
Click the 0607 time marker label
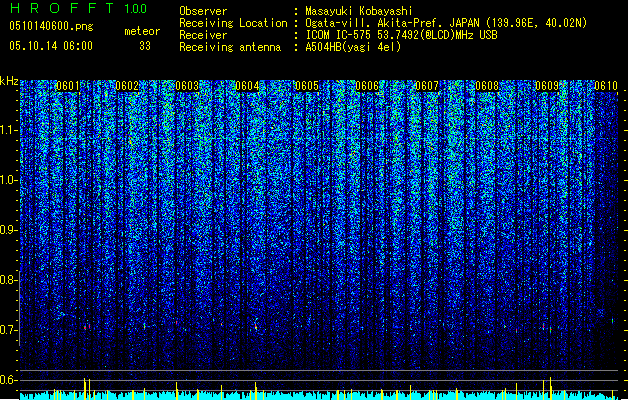427,86
